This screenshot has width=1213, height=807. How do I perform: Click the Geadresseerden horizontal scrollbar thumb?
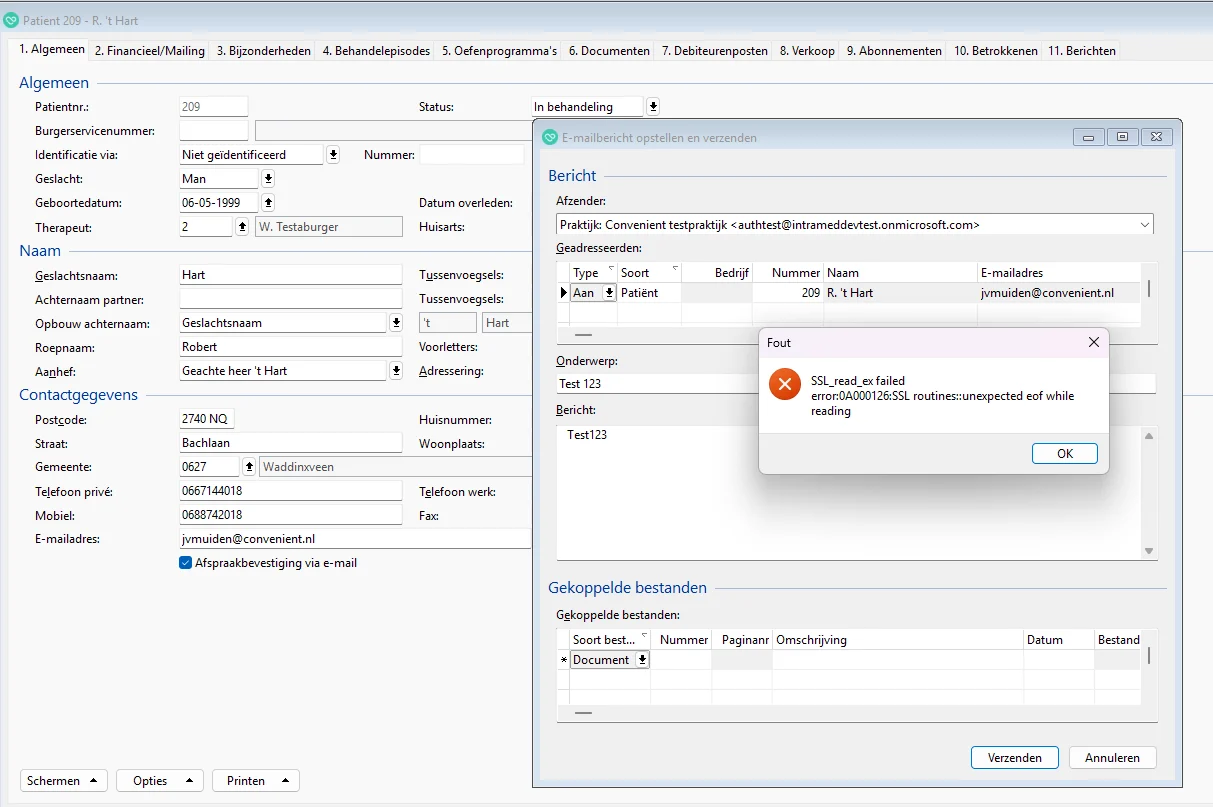583,335
